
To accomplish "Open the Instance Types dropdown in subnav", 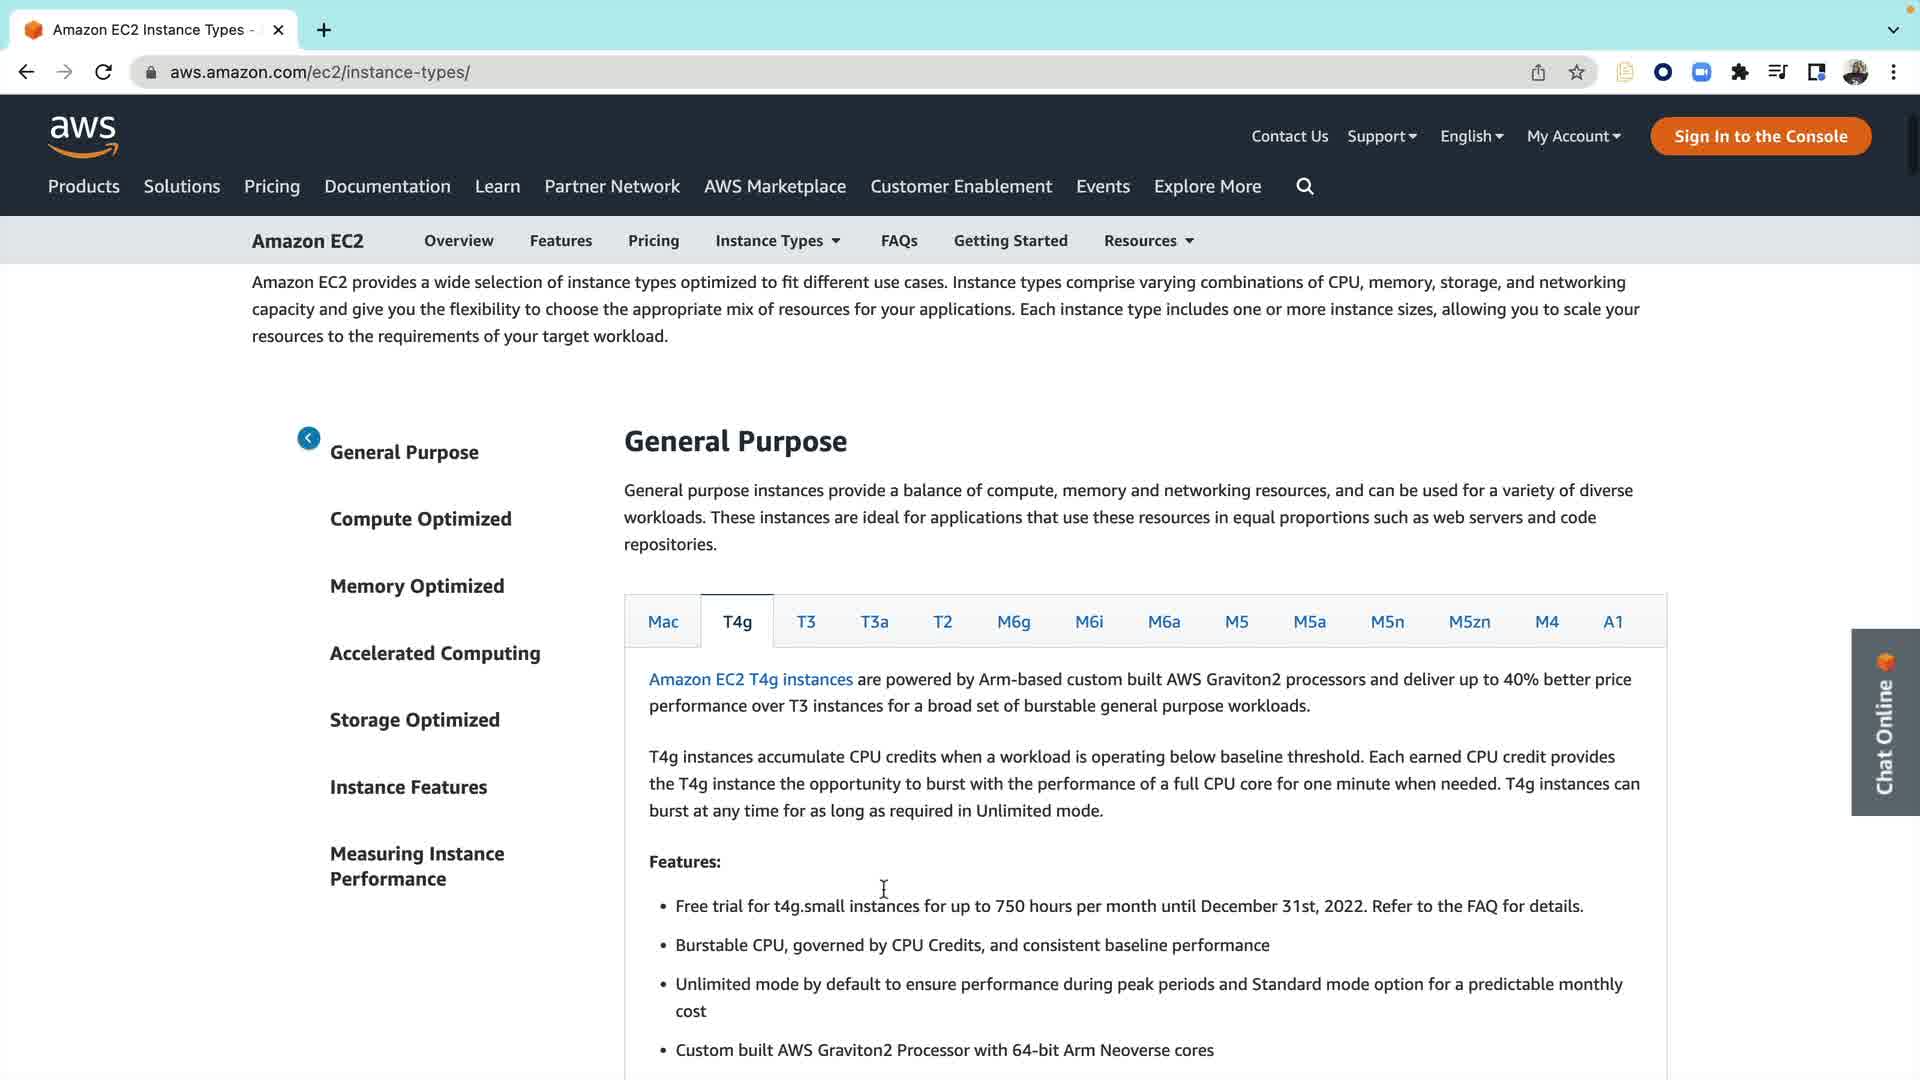I will click(x=778, y=241).
